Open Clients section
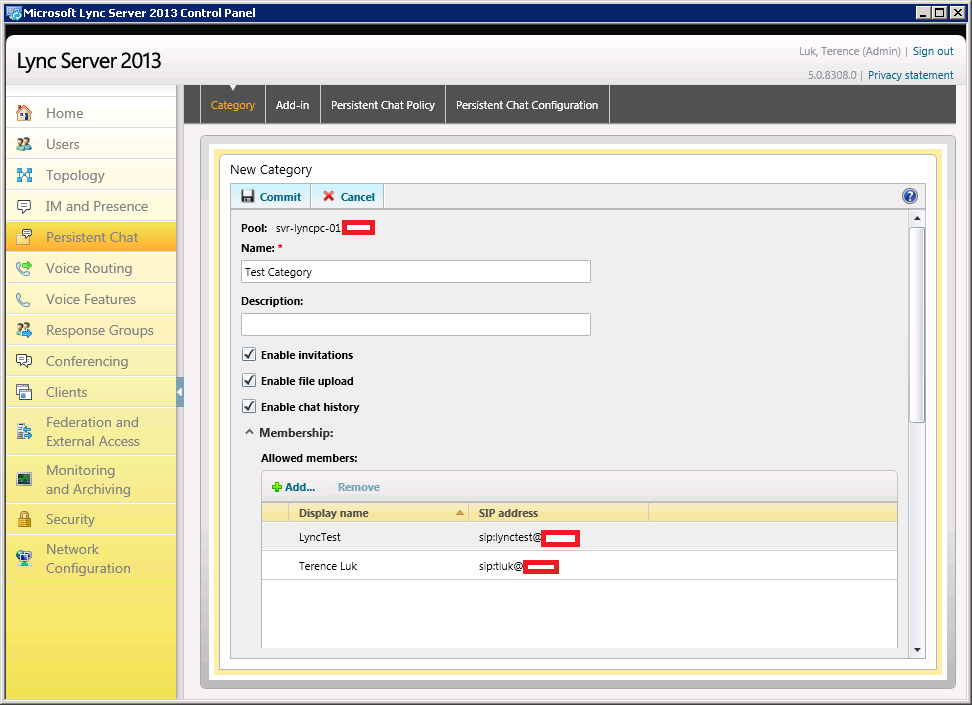The image size is (972, 705). (x=91, y=392)
